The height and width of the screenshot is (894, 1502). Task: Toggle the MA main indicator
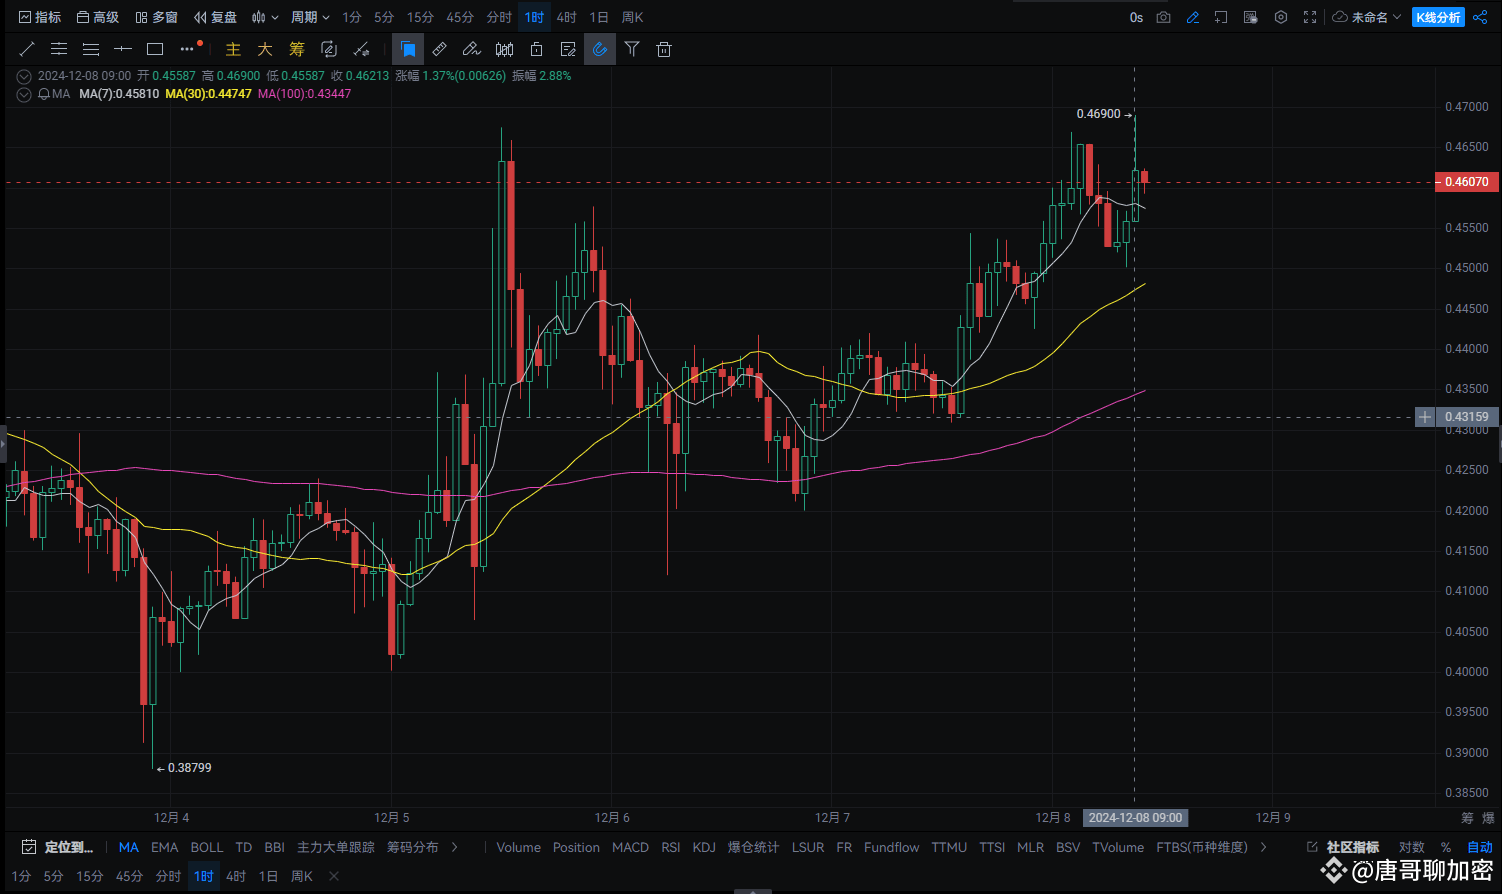tap(129, 847)
